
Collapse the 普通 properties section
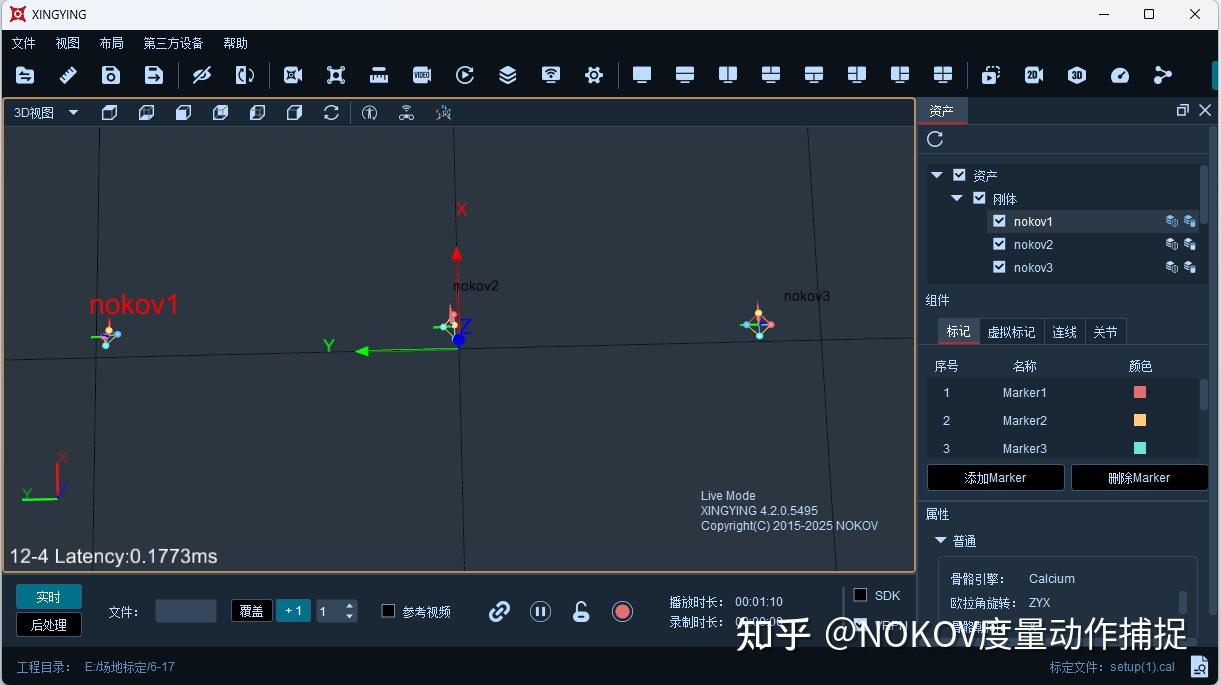(940, 540)
